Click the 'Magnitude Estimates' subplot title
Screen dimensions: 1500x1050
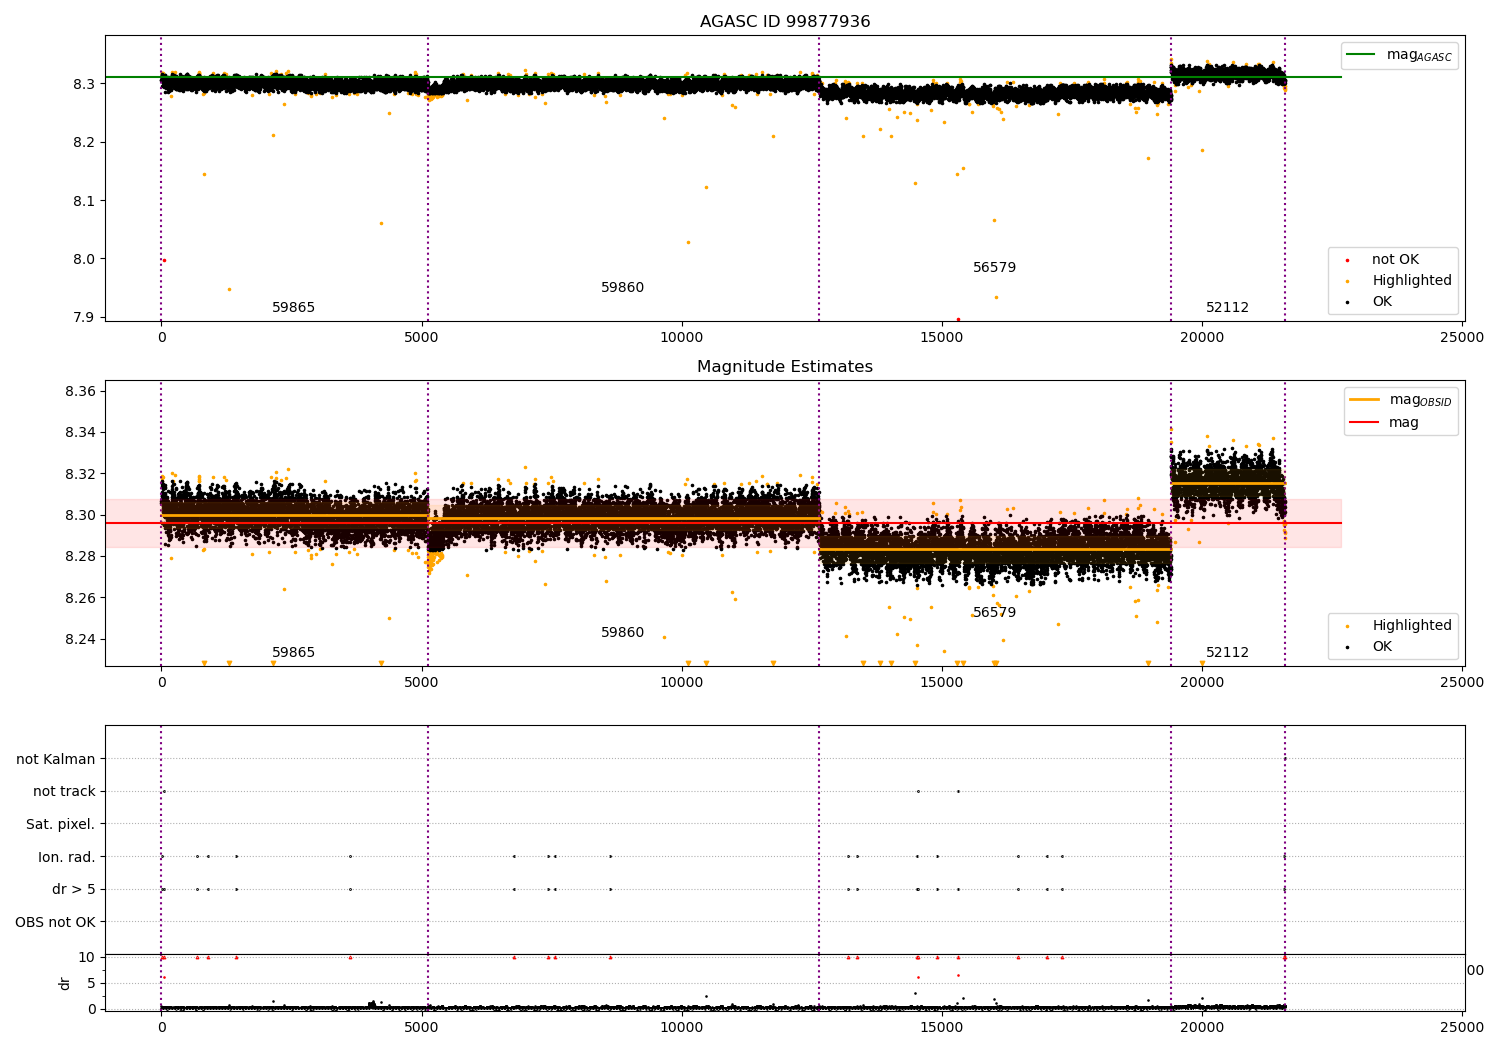(785, 367)
